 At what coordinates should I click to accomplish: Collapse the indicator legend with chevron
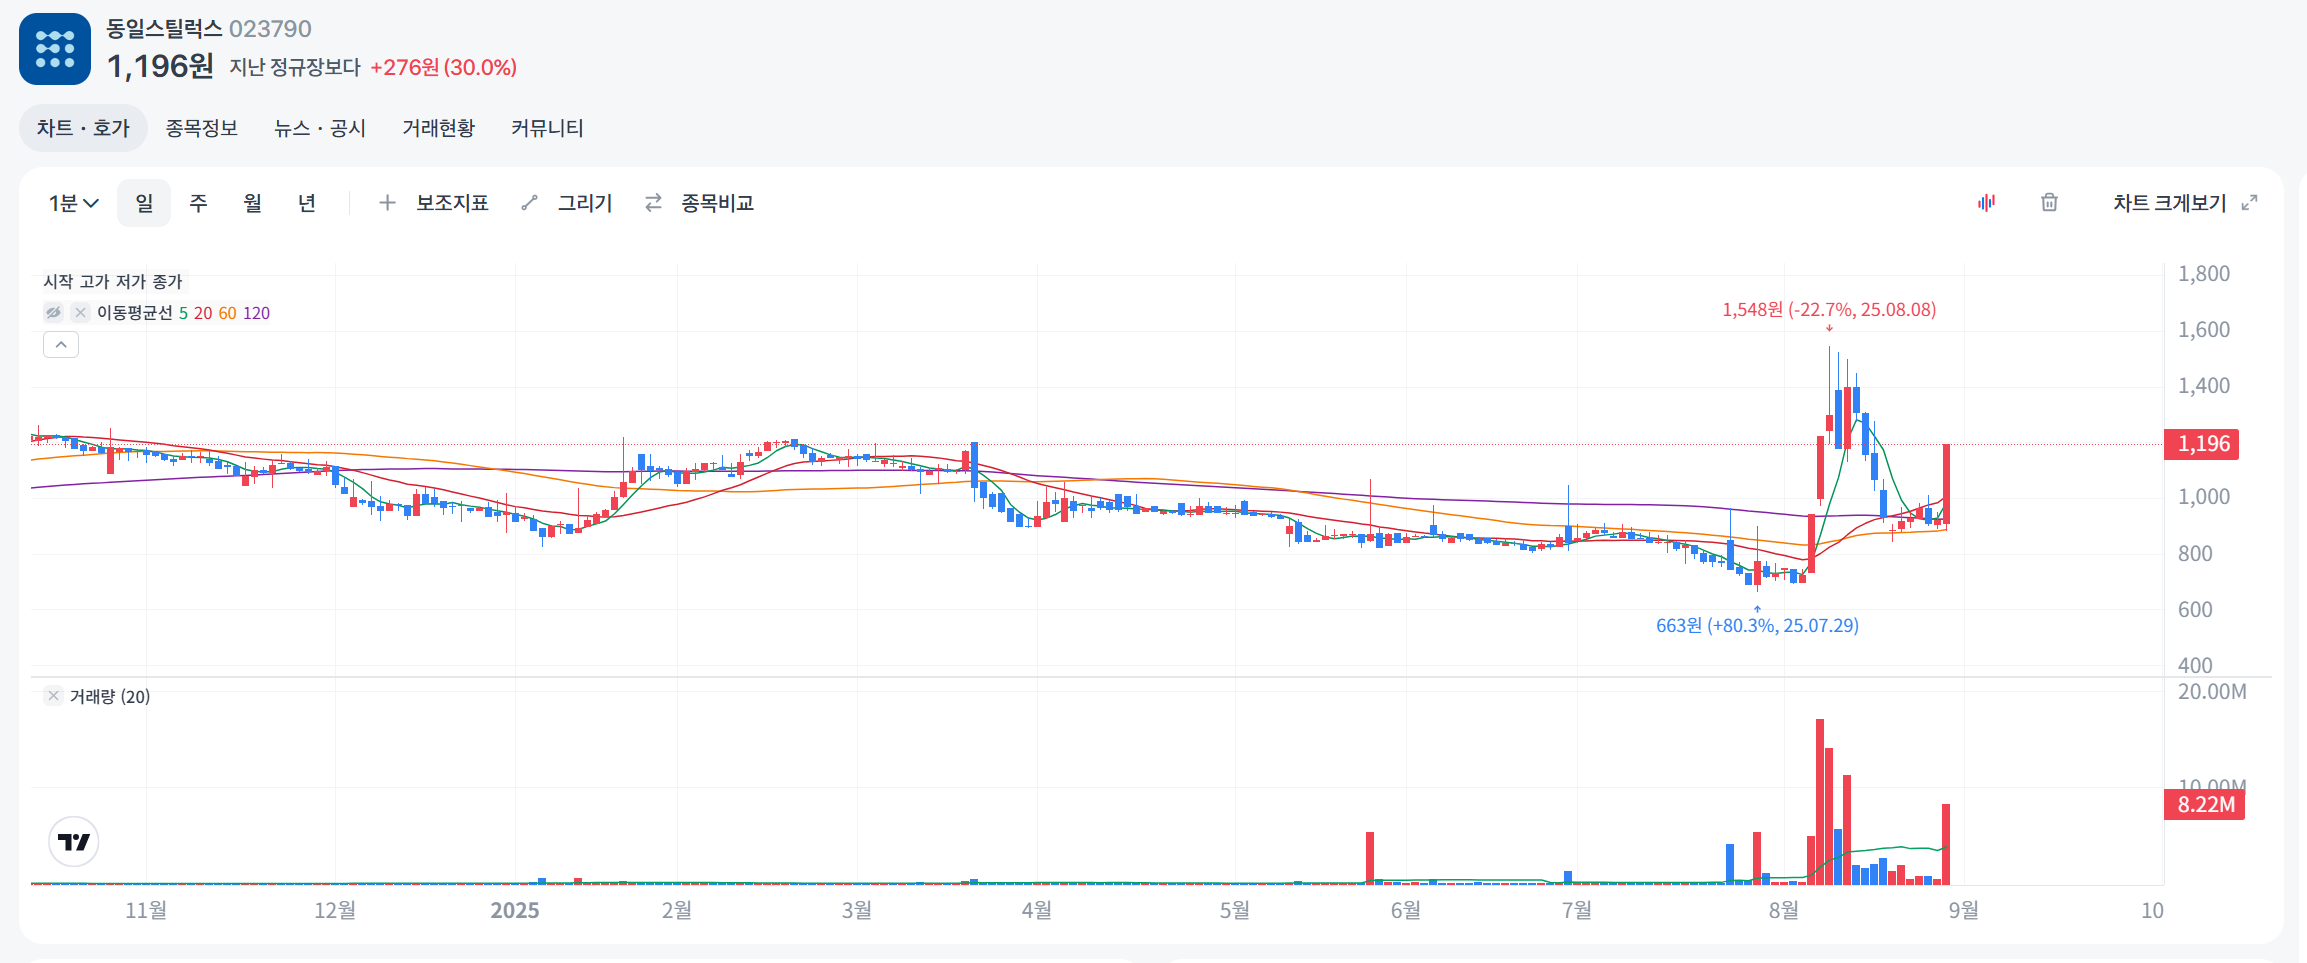[61, 345]
